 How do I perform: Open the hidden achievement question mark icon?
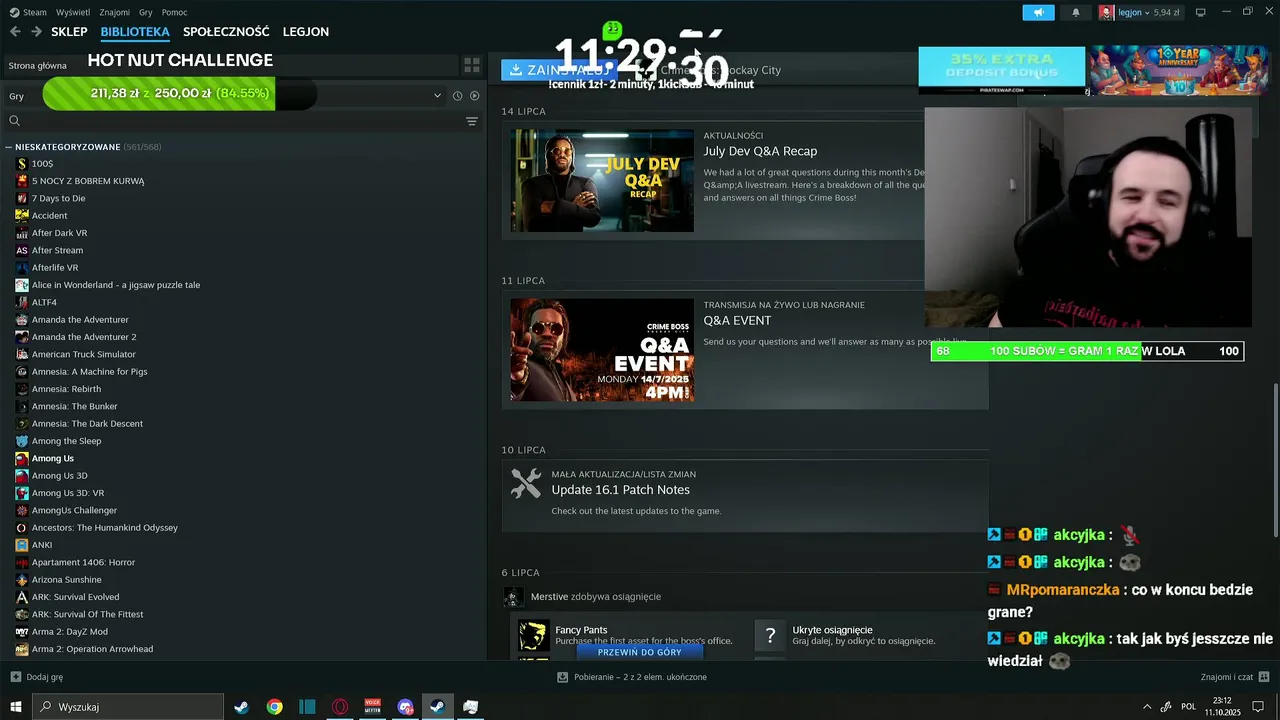coord(770,635)
